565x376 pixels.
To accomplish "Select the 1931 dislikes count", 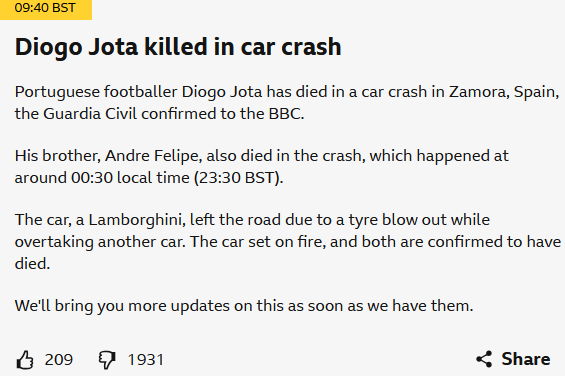I will [x=146, y=360].
